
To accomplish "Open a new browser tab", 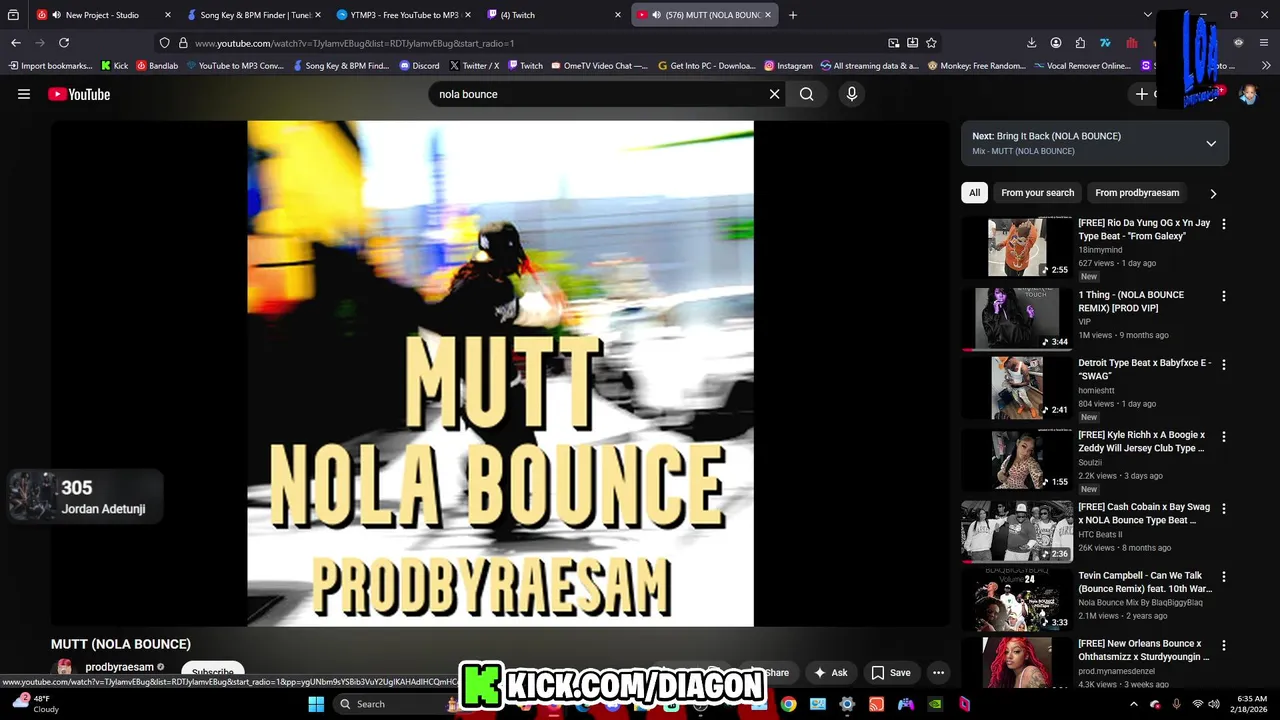I will (793, 15).
